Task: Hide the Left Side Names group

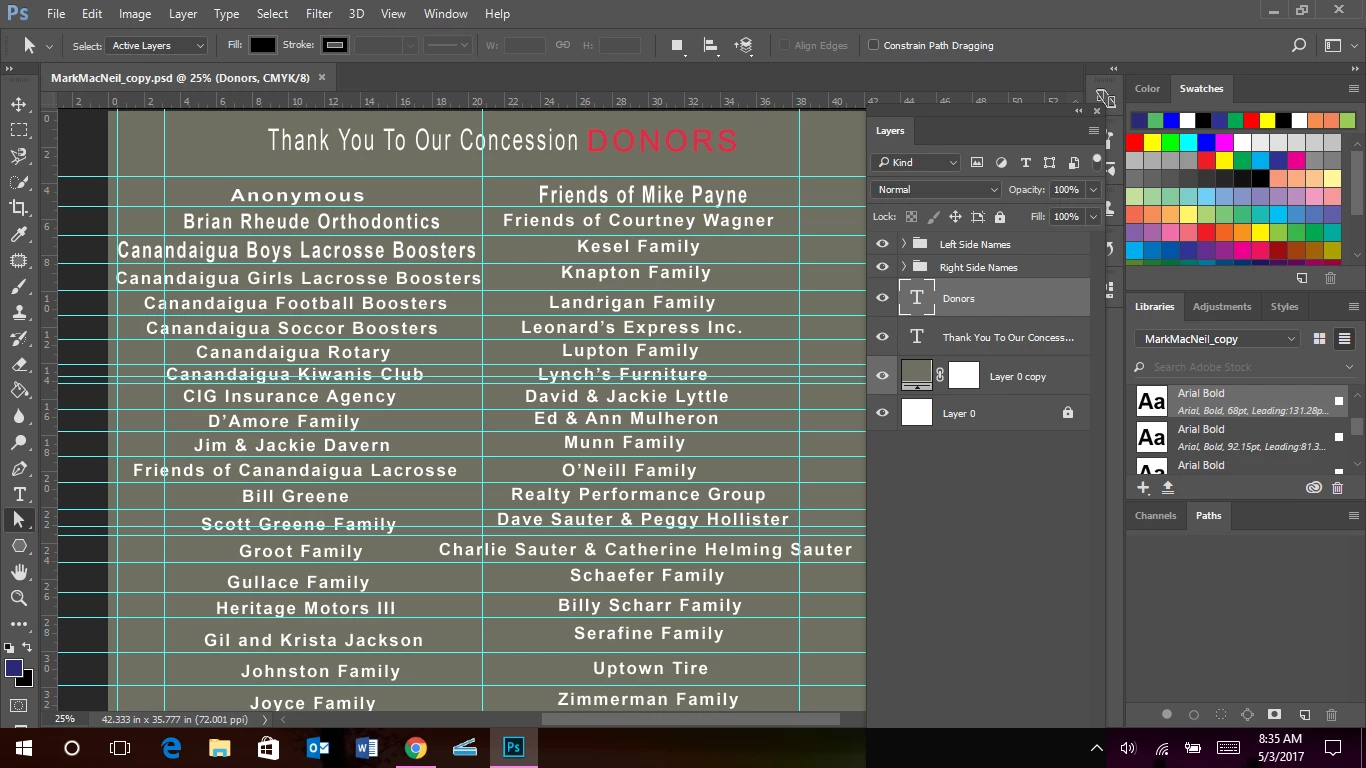Action: pos(882,244)
